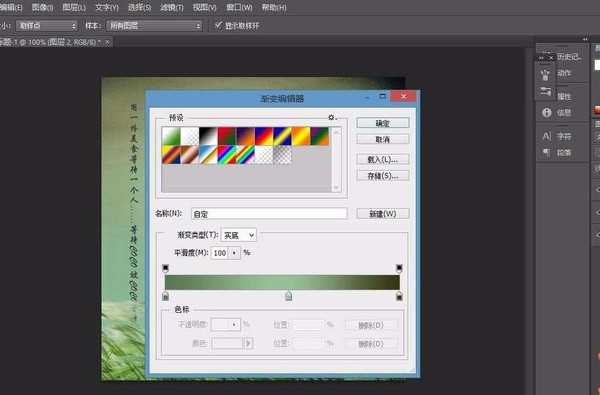Click the 新建(W) new gradient button
The height and width of the screenshot is (395, 600).
pyautogui.click(x=383, y=214)
